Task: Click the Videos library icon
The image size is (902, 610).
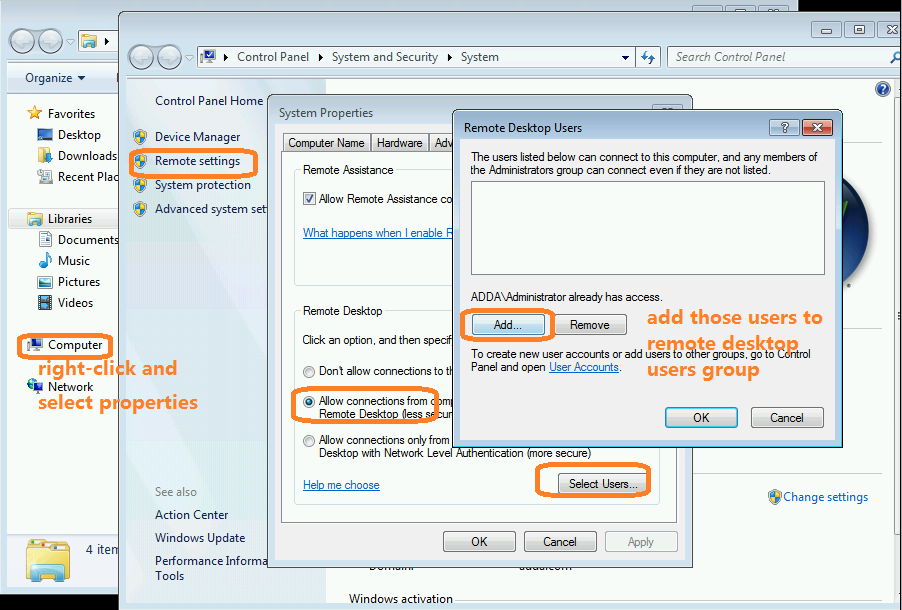Action: click(45, 303)
